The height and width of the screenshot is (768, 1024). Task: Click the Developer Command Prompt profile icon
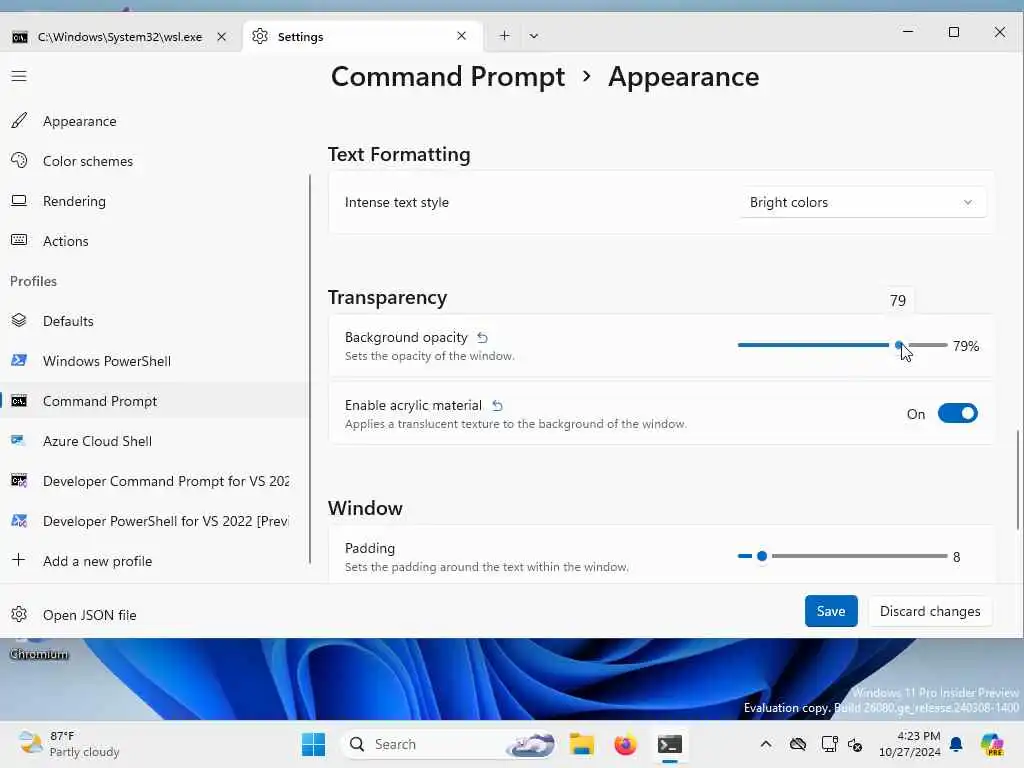19,481
